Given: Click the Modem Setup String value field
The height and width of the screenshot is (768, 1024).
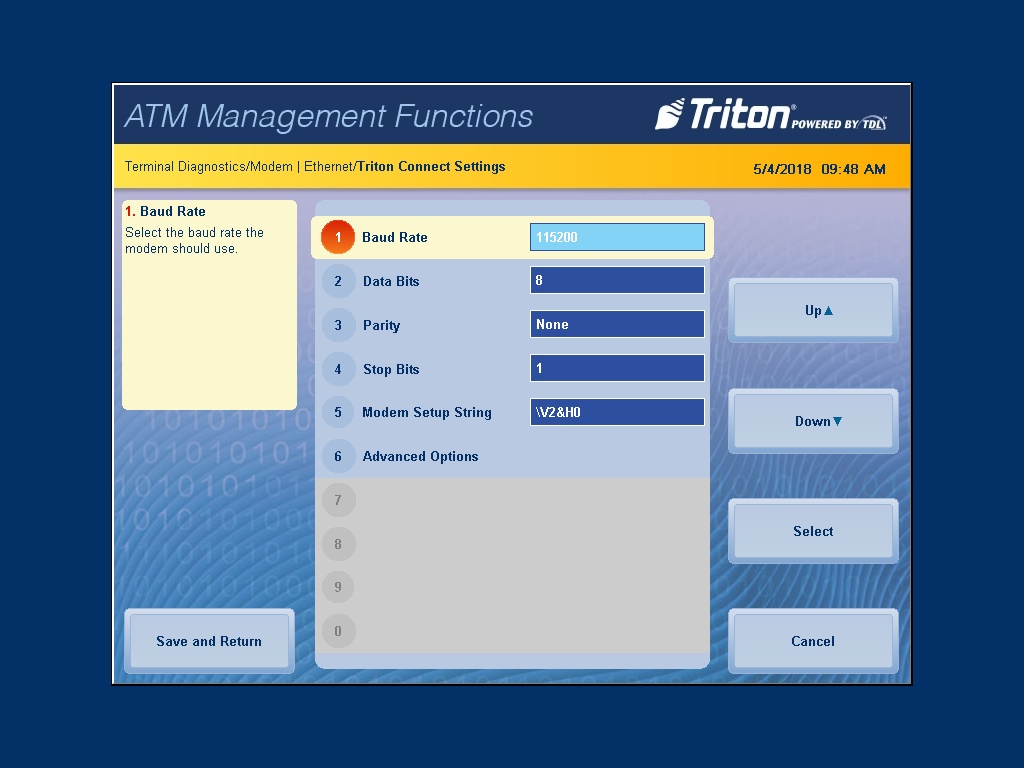Looking at the screenshot, I should point(617,412).
